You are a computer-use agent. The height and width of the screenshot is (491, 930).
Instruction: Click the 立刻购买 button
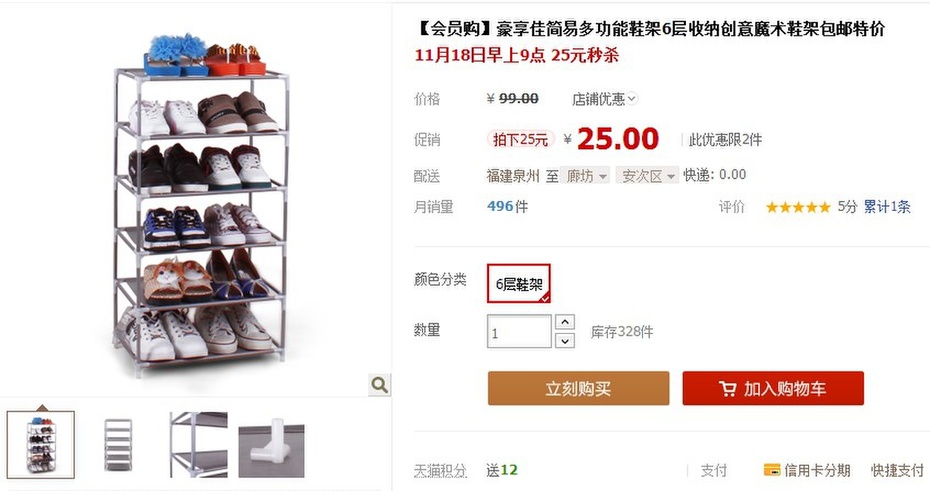coord(578,388)
